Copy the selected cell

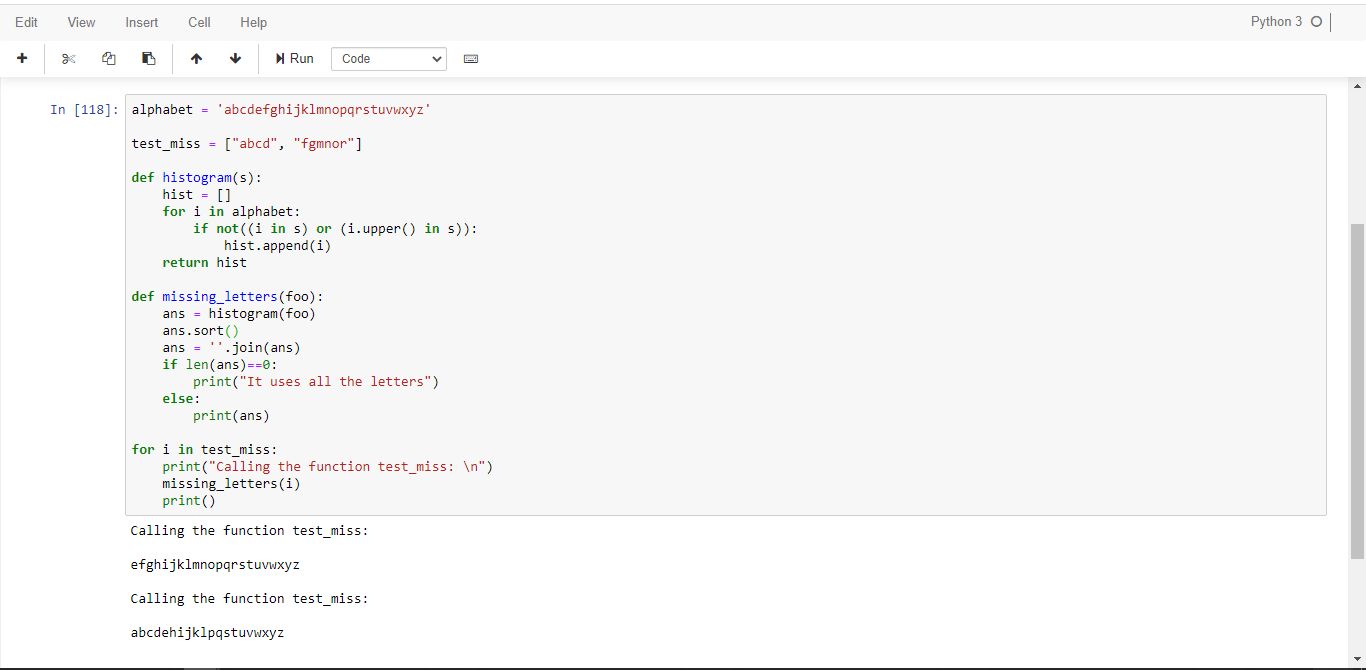click(109, 59)
